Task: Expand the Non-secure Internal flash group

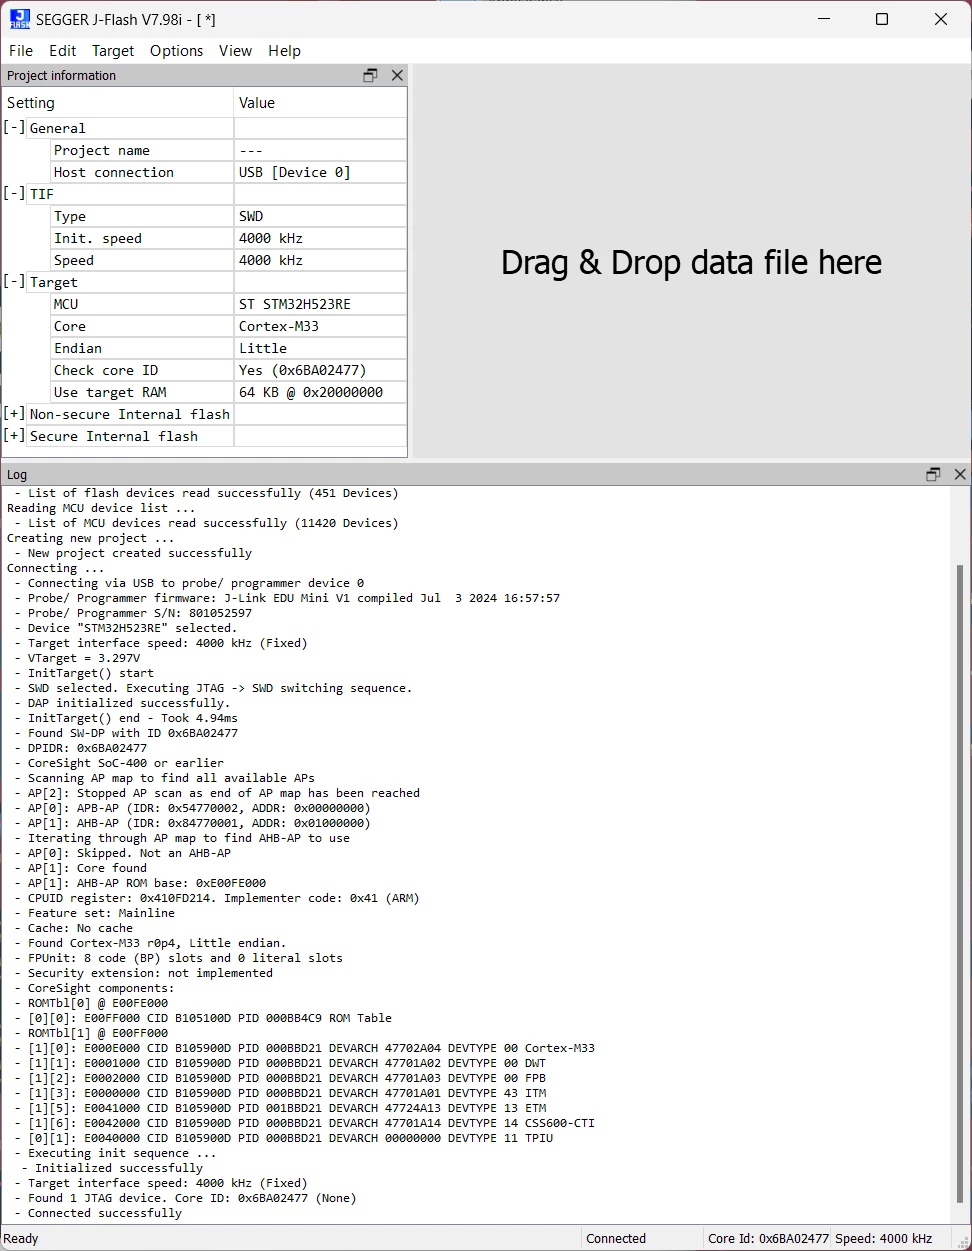Action: click(14, 414)
